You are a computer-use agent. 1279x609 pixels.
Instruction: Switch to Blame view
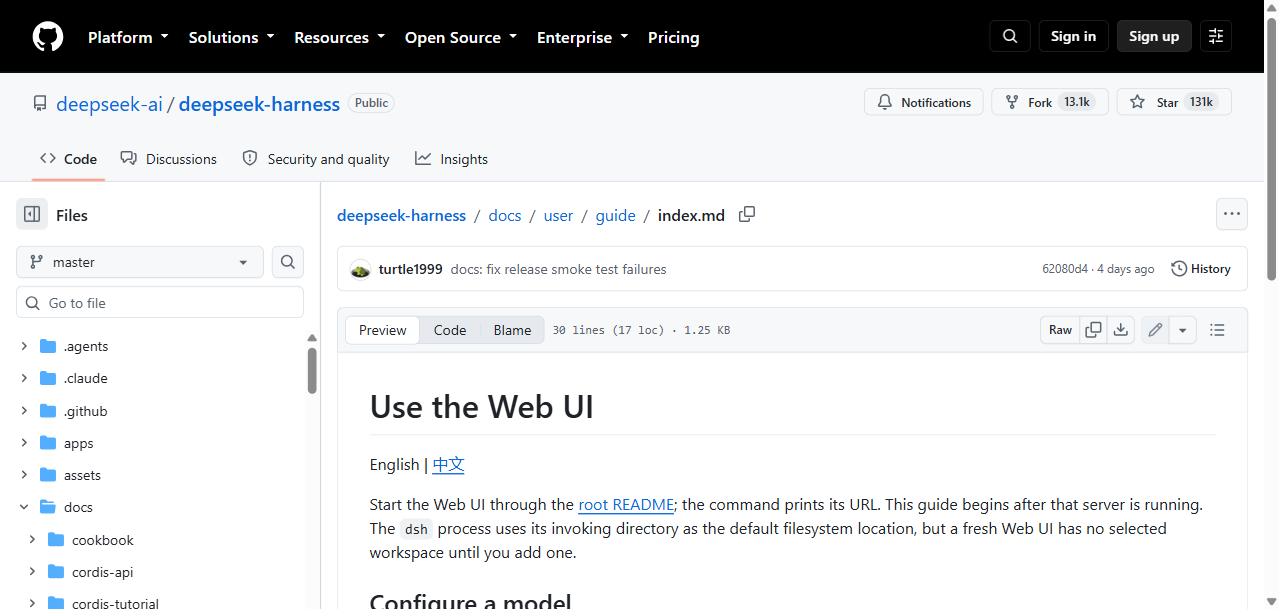[x=512, y=330]
